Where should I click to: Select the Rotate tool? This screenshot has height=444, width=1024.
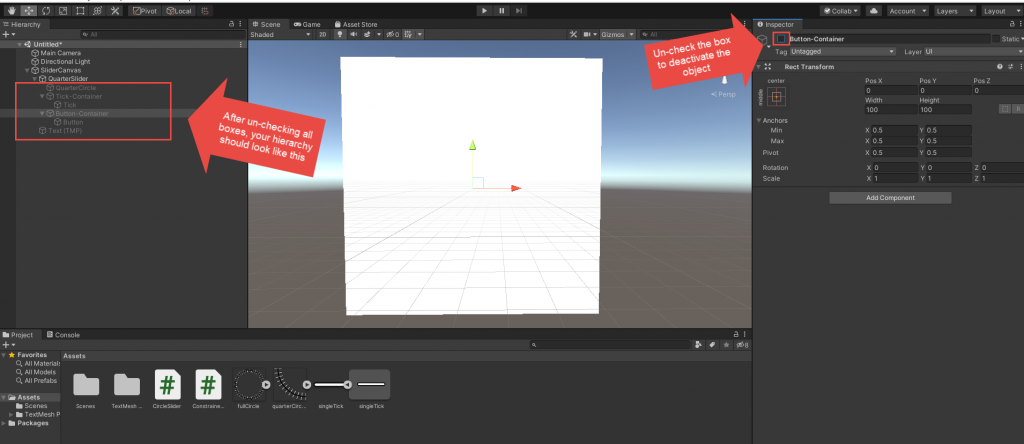(x=46, y=11)
